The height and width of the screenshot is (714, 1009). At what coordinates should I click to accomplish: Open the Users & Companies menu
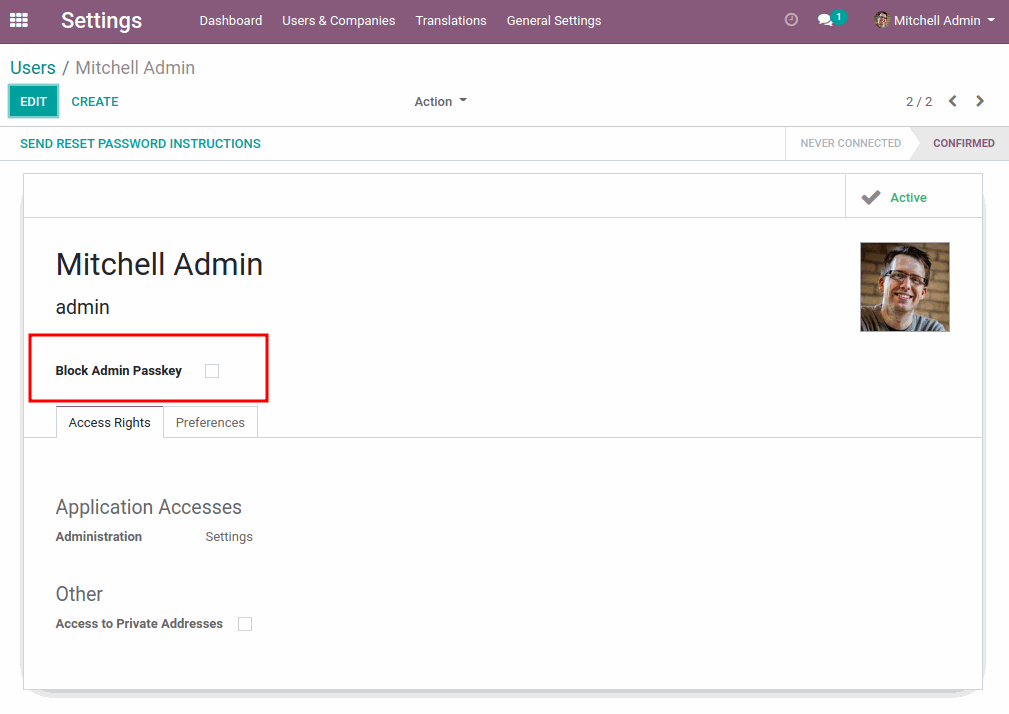pos(338,21)
